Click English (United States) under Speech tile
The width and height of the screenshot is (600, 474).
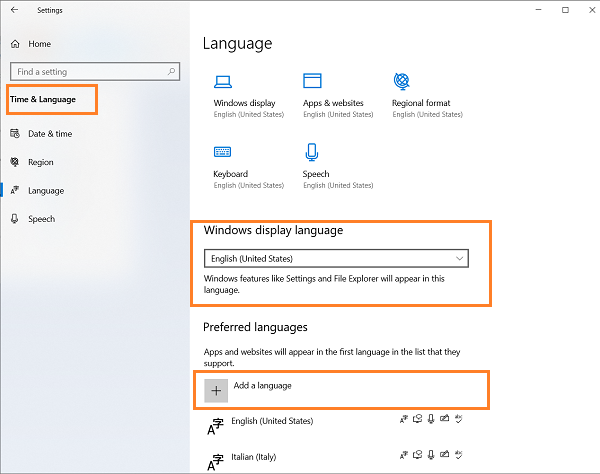tap(338, 186)
